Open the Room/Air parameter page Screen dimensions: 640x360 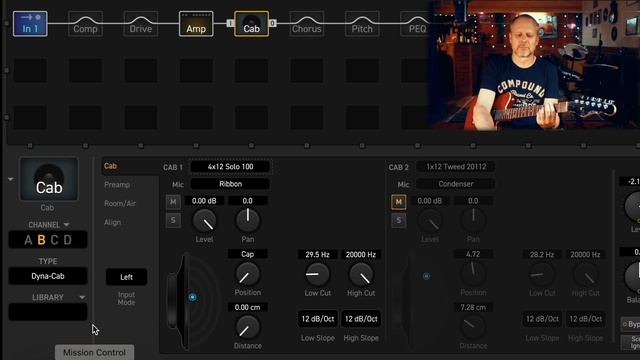(x=120, y=203)
